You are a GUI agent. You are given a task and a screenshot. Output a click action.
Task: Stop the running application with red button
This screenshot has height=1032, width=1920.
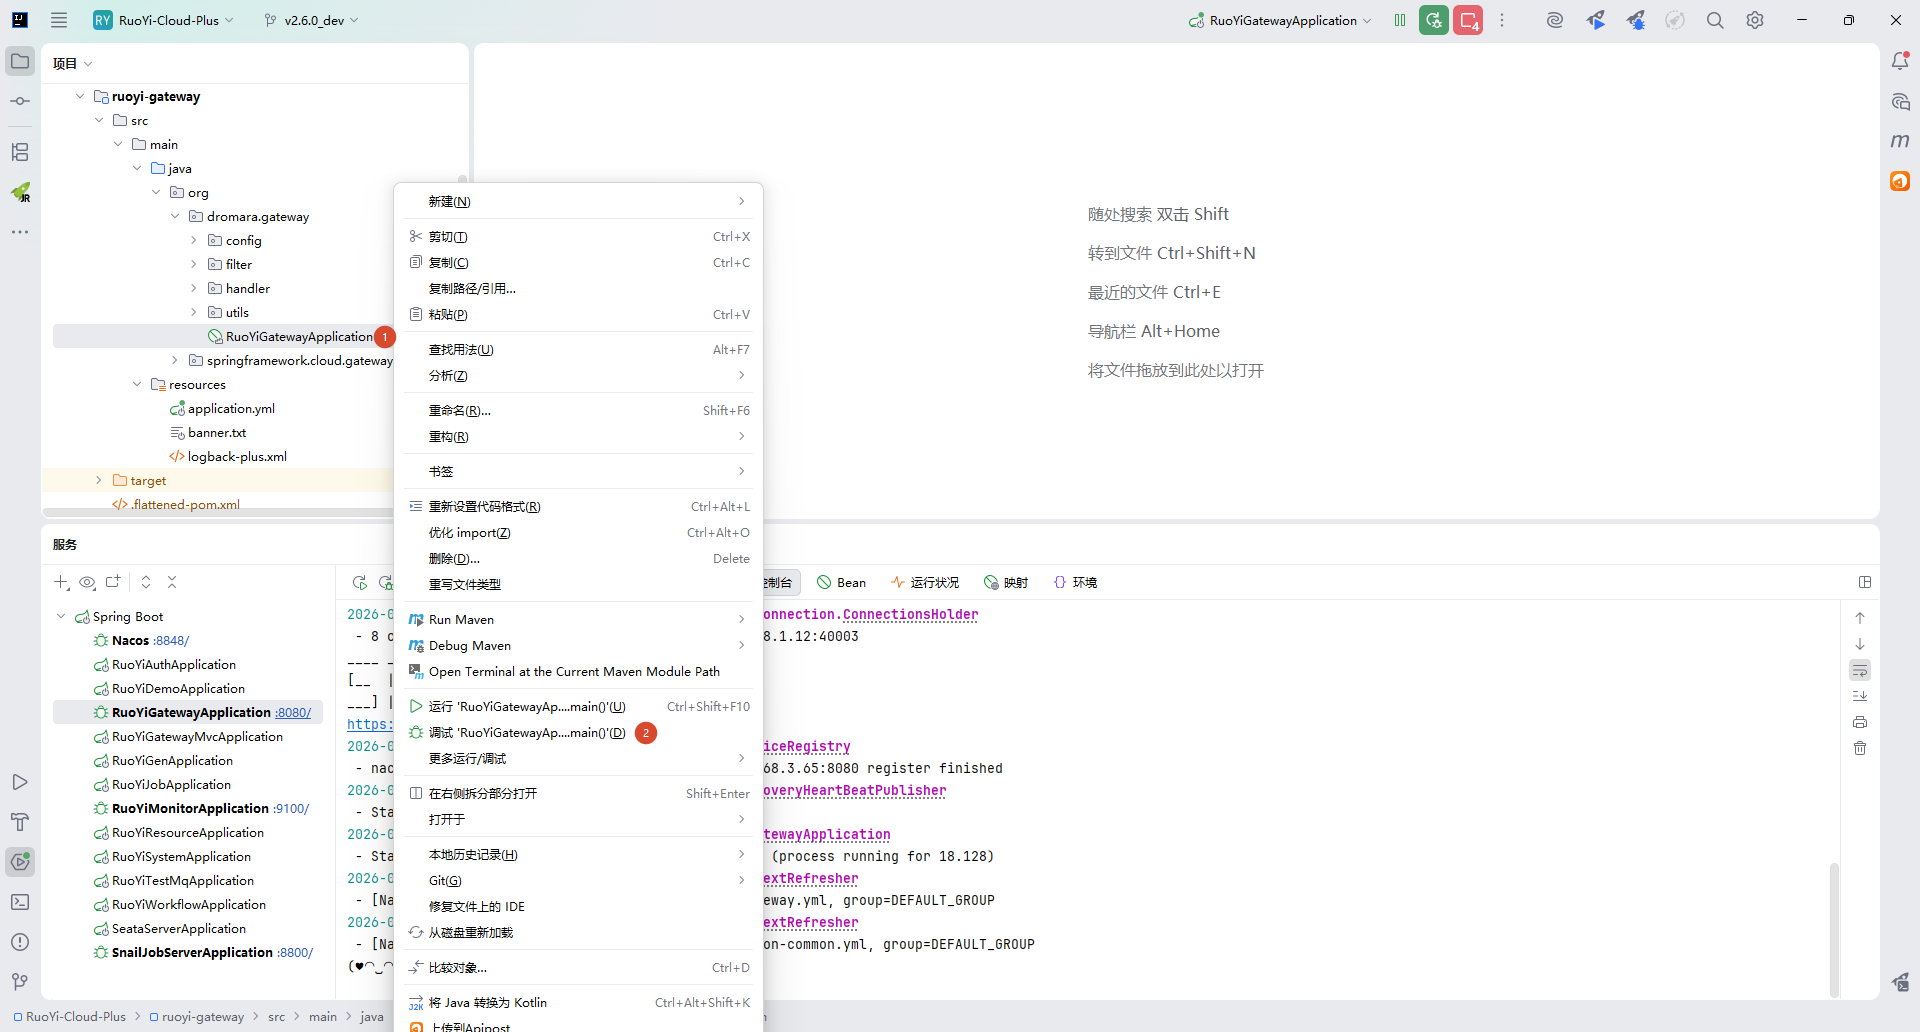1468,20
